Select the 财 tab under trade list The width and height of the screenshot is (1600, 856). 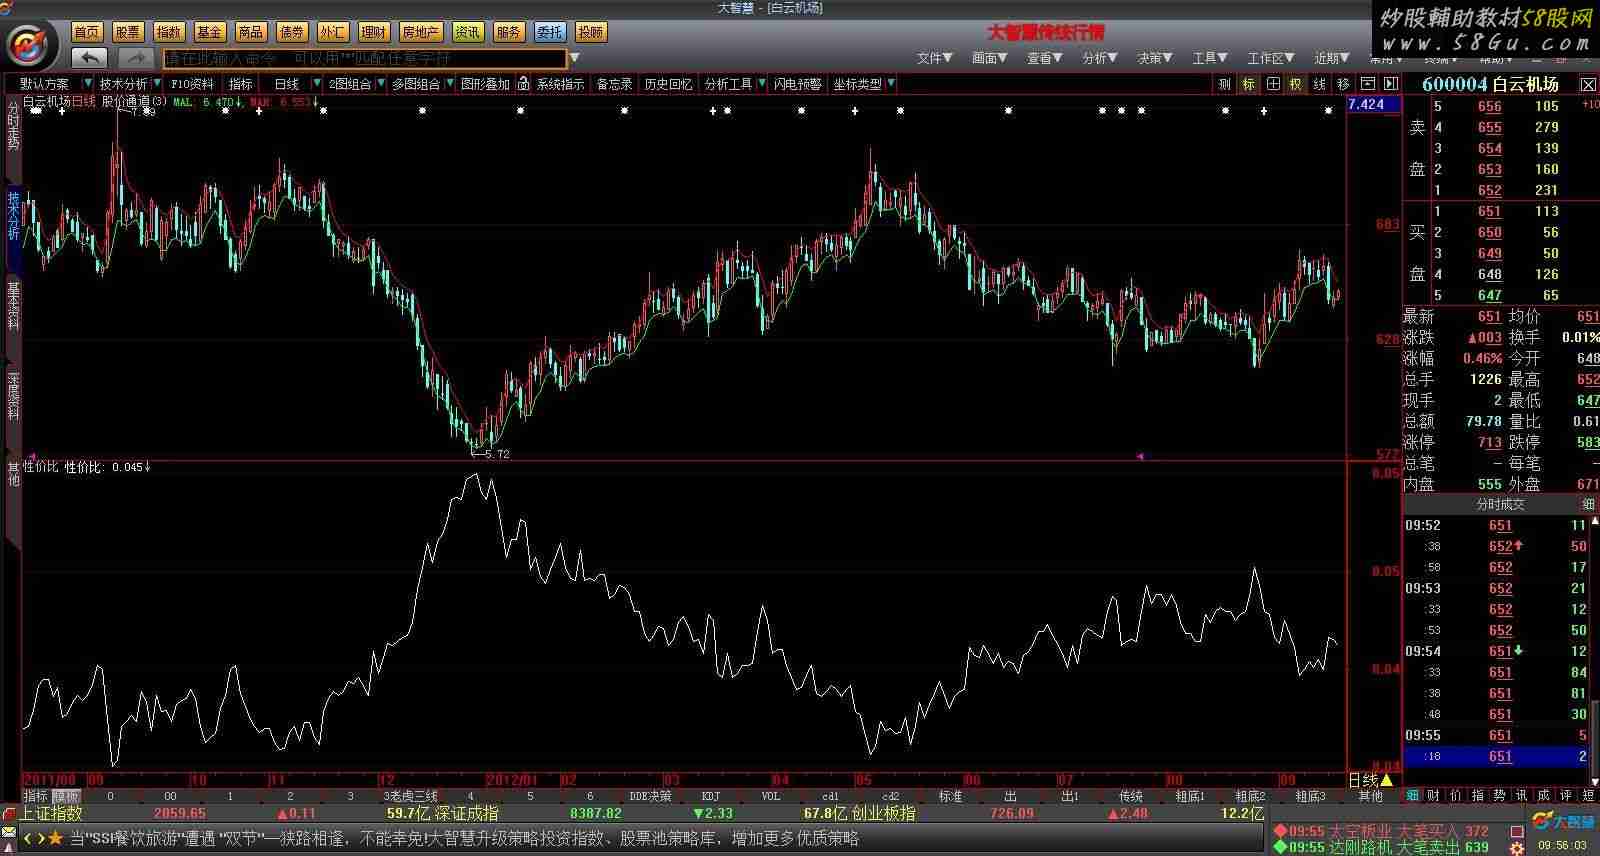click(1434, 796)
